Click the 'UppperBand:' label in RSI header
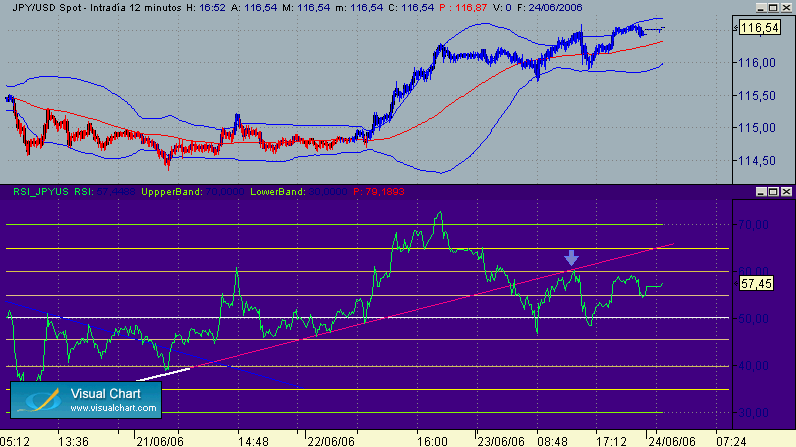This screenshot has height=447, width=796. (x=172, y=192)
